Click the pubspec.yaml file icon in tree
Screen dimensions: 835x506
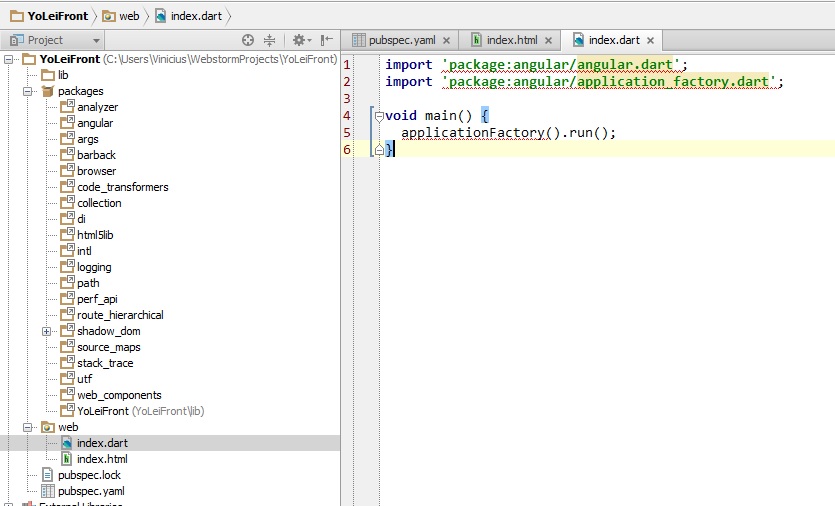pos(48,491)
